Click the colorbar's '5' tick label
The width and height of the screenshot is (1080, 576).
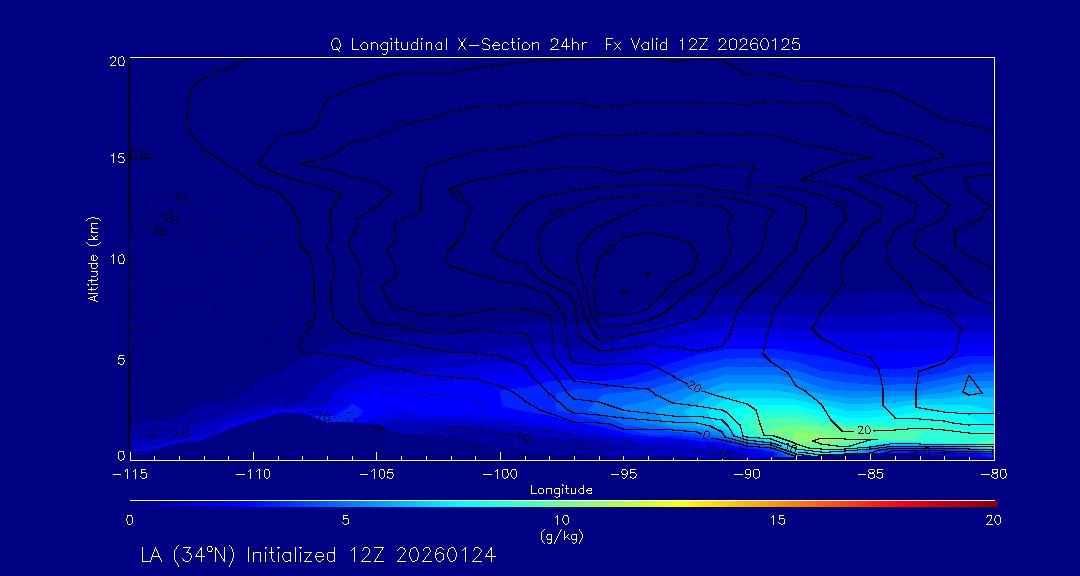tap(345, 520)
